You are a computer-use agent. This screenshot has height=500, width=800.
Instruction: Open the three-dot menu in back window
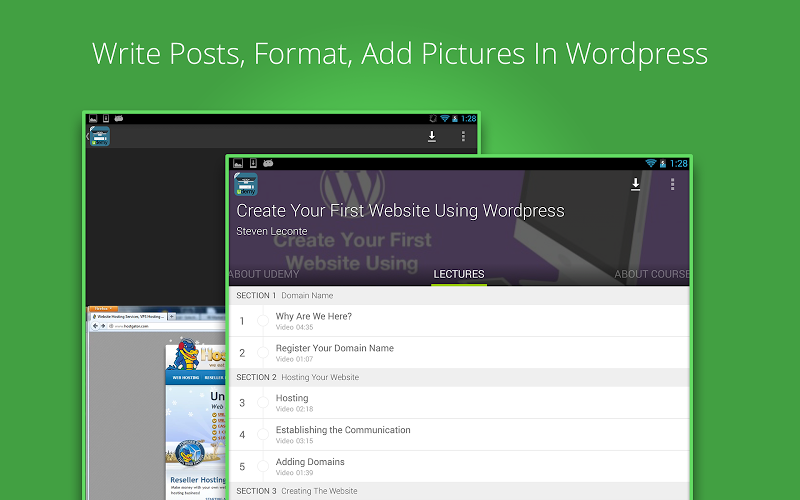coord(463,136)
